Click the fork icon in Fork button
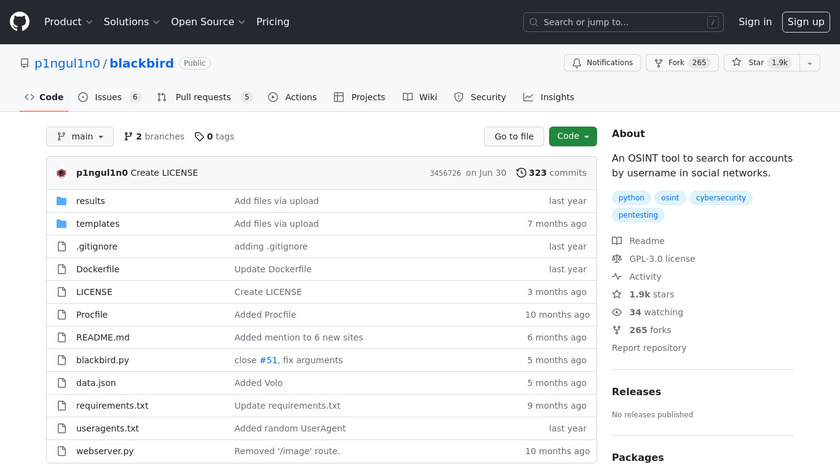This screenshot has width=840, height=472. coord(658,63)
